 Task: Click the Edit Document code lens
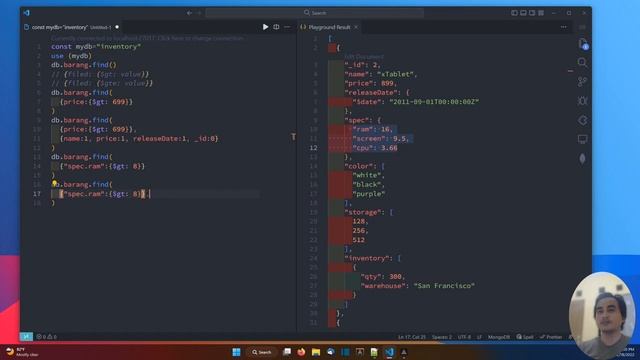364,56
